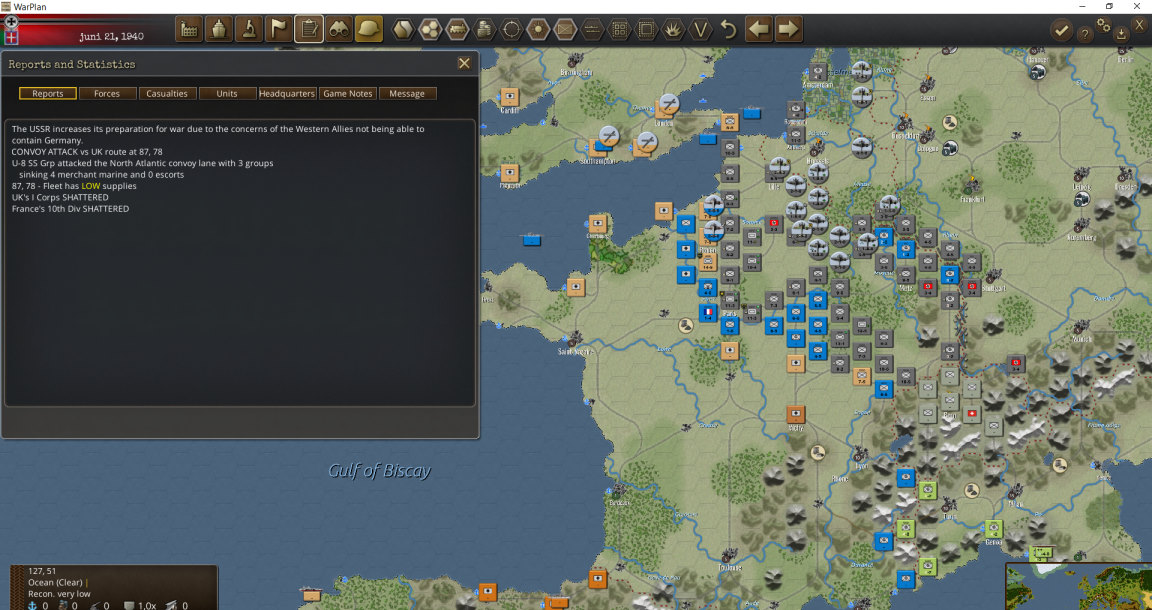Click the binoculars toolbar icon
Image resolution: width=1152 pixels, height=610 pixels.
click(x=339, y=29)
